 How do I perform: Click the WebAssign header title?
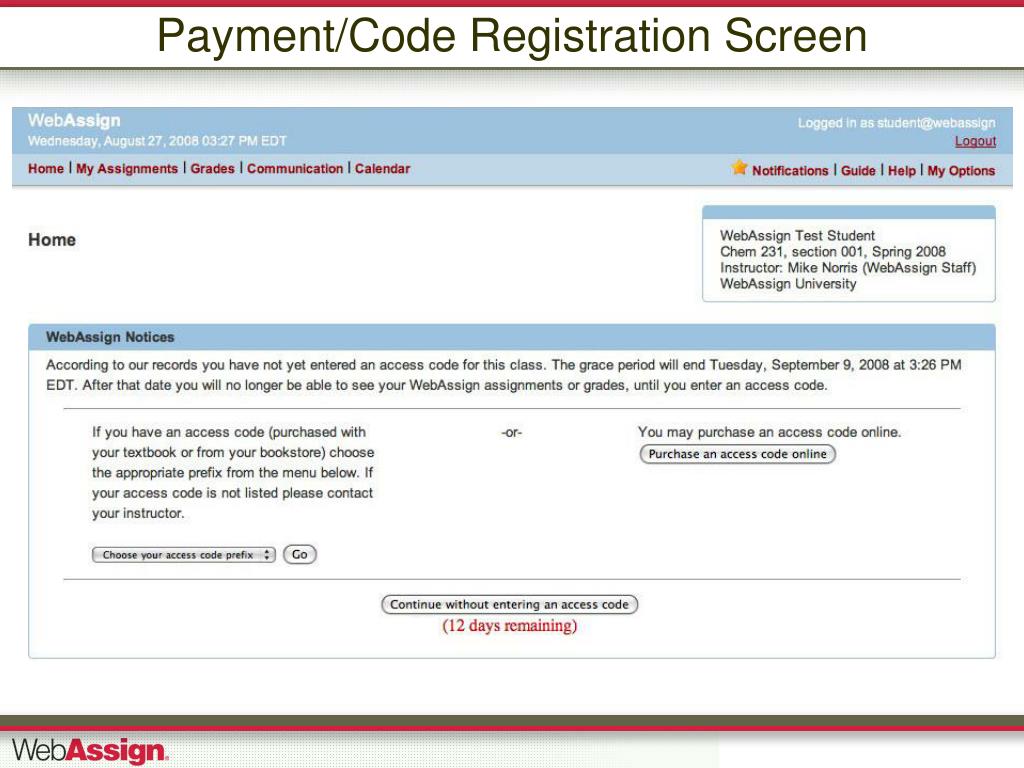[x=74, y=120]
